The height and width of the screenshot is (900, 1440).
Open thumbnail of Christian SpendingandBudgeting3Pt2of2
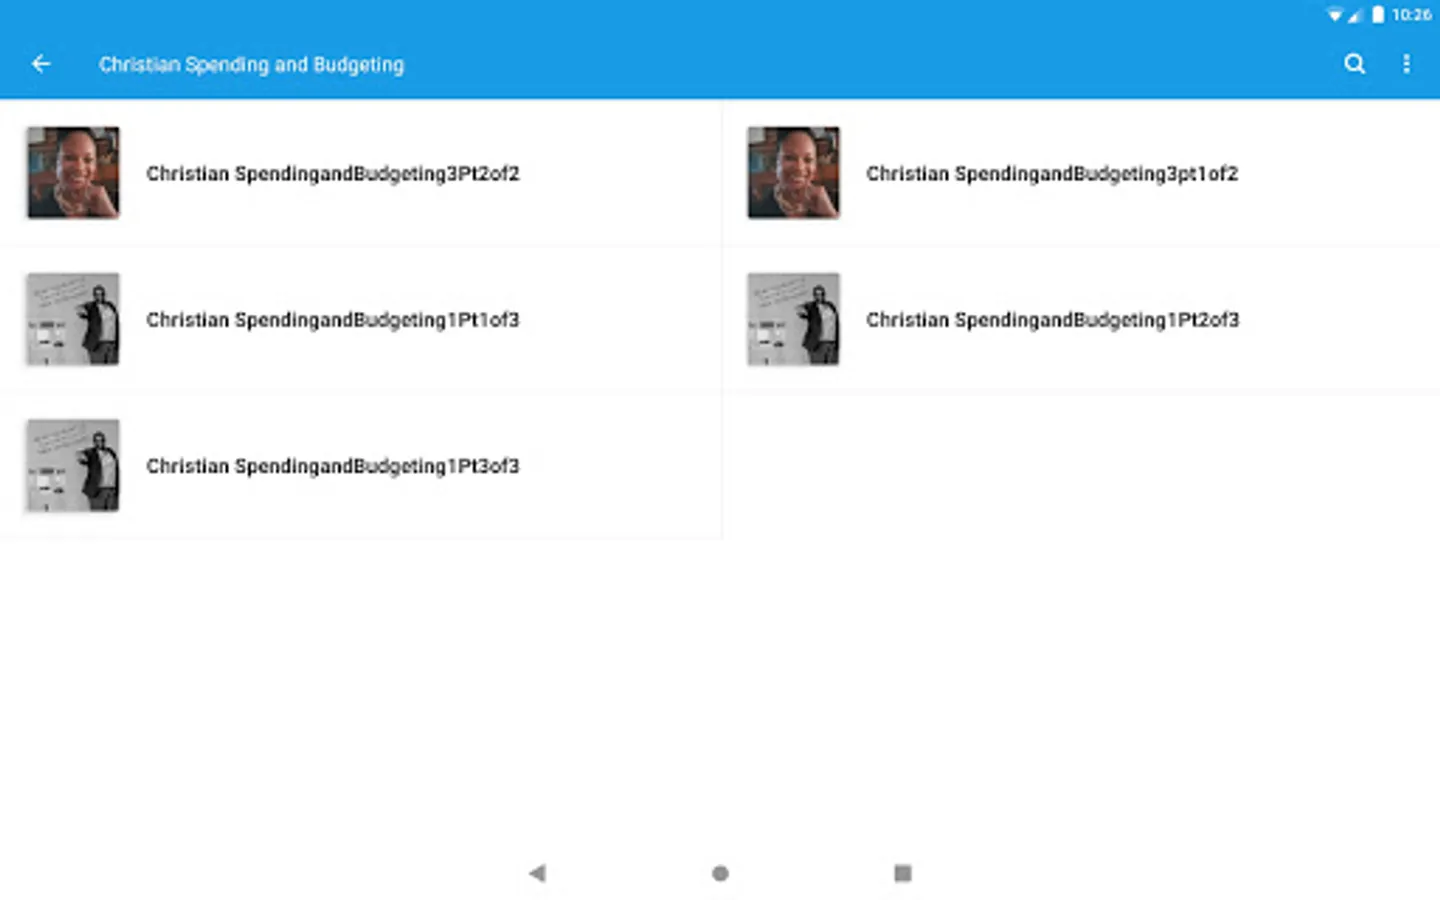(73, 172)
